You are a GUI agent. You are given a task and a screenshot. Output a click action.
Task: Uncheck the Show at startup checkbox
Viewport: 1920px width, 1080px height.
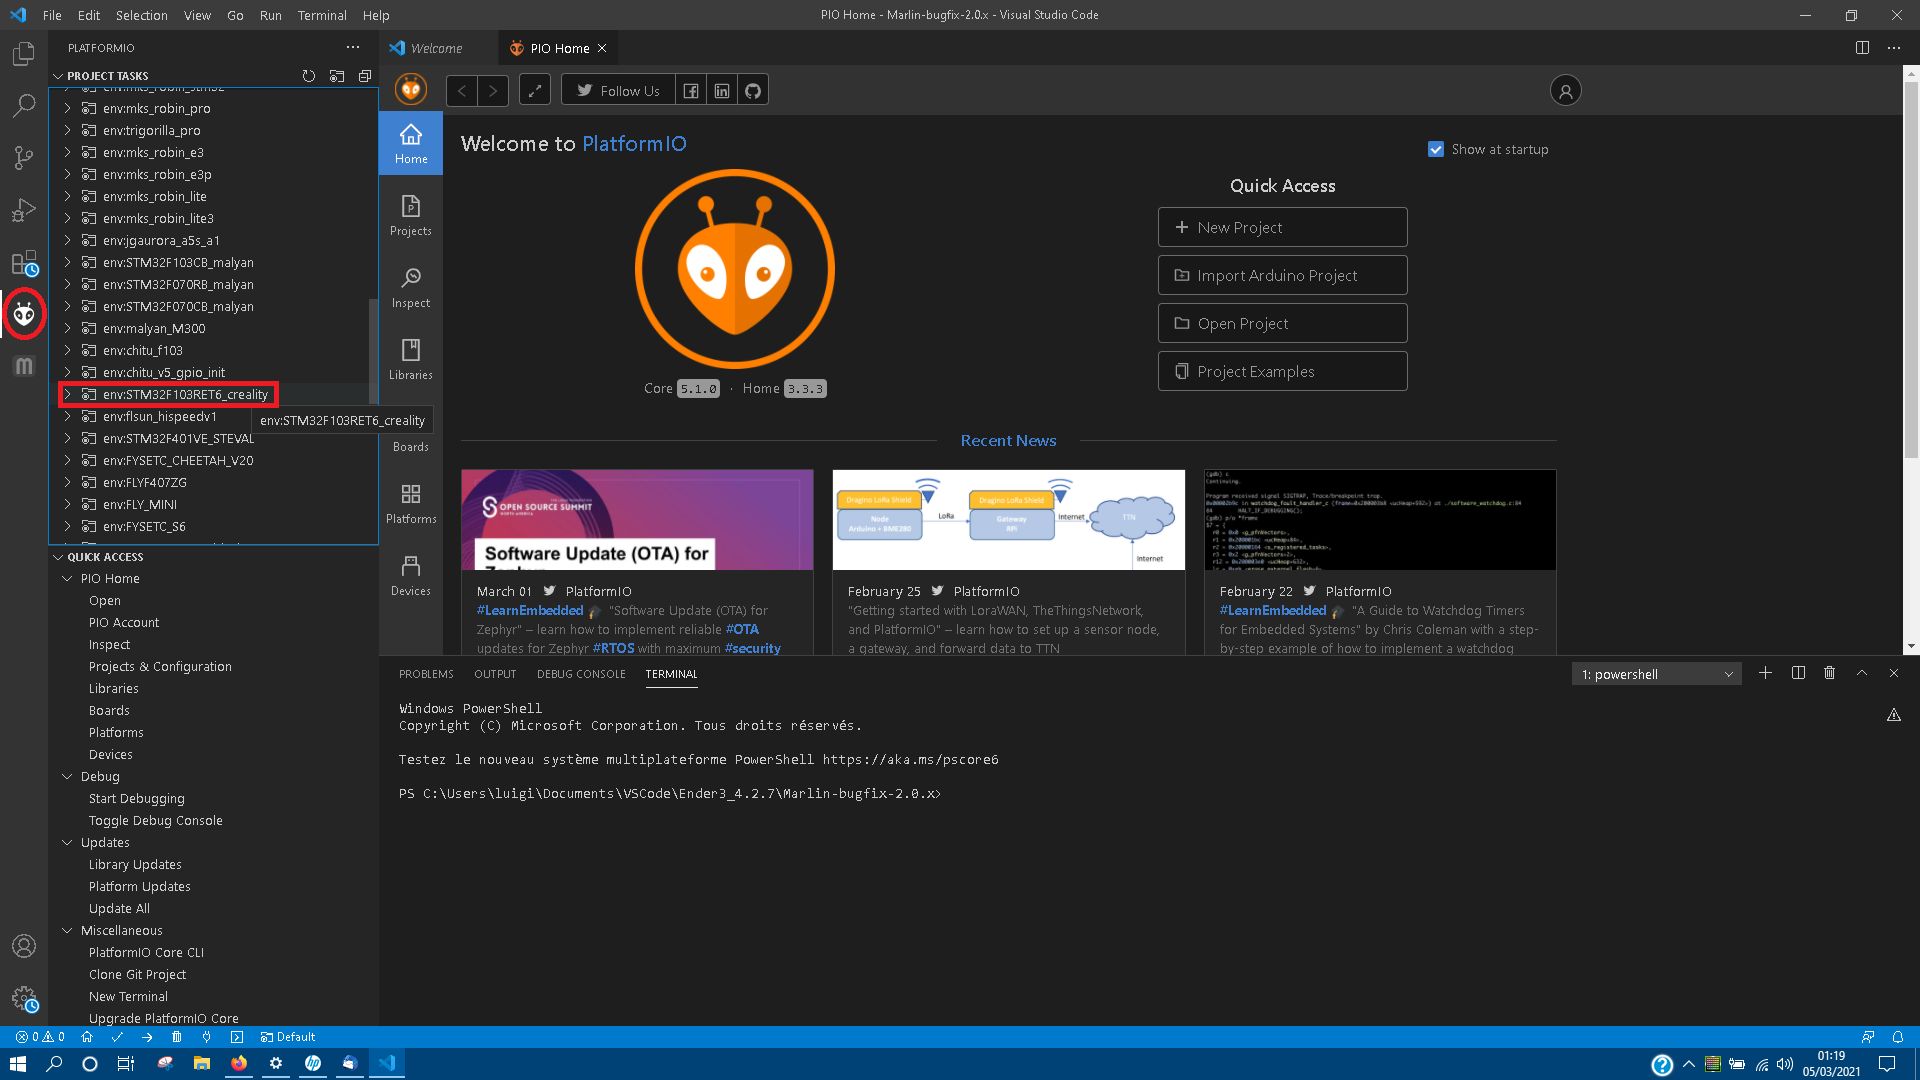coord(1436,149)
